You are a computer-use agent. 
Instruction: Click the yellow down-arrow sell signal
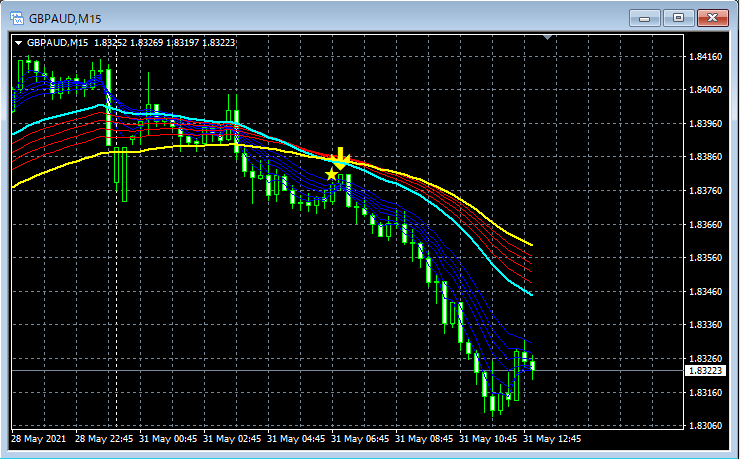340,158
